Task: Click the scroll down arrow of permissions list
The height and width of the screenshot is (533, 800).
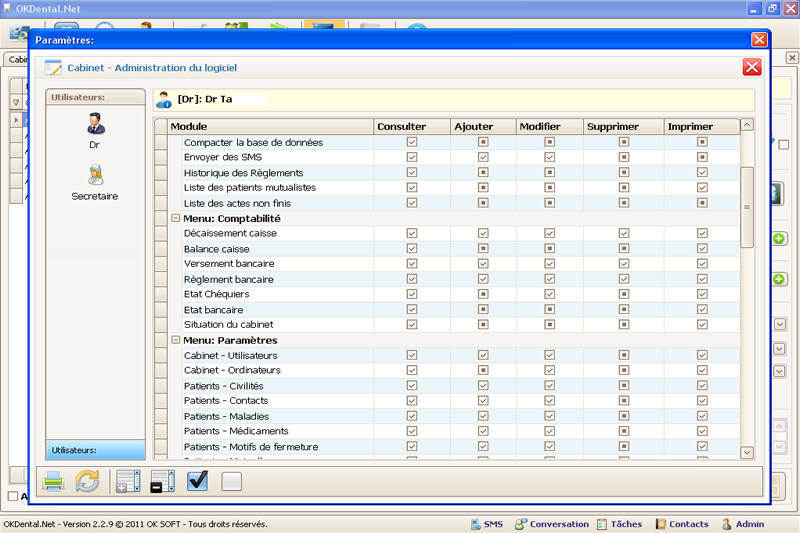Action: coord(747,452)
